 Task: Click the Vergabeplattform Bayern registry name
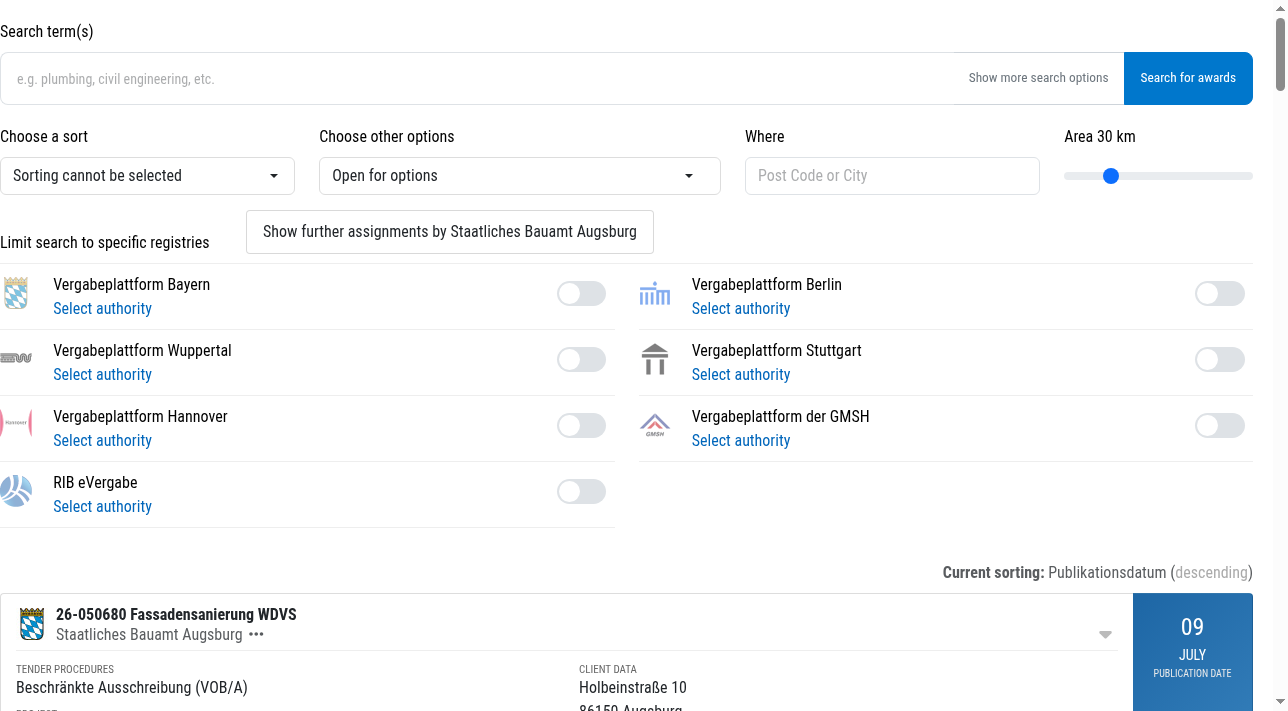(132, 285)
